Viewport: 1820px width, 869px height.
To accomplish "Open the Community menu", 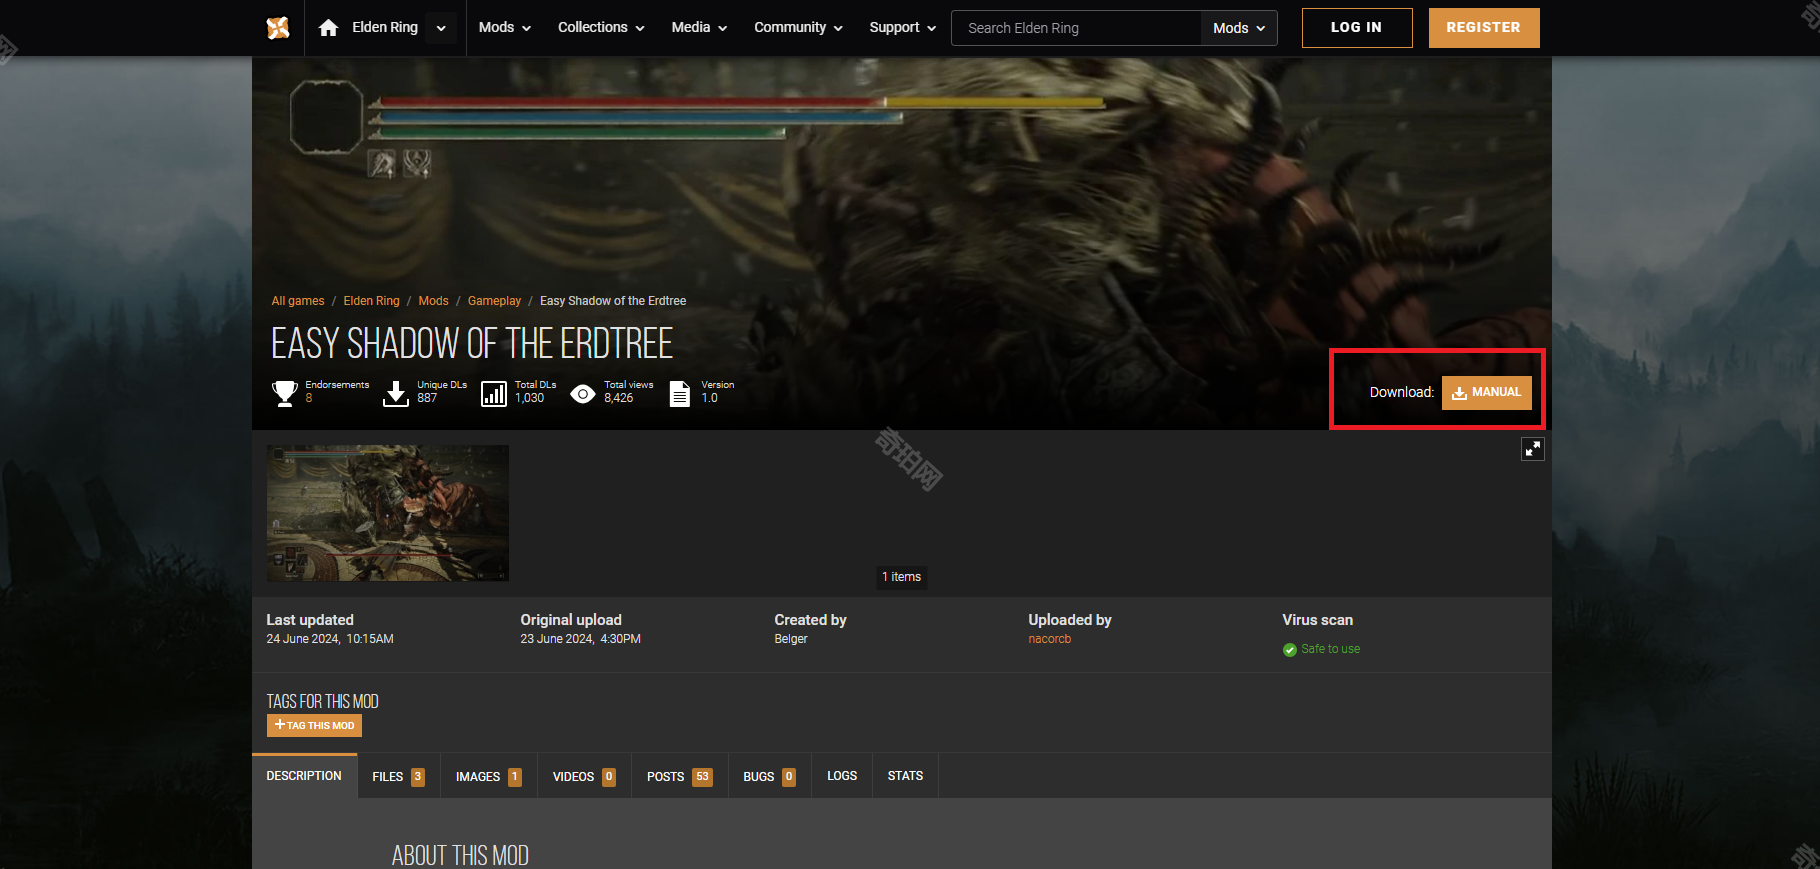I will pos(798,28).
